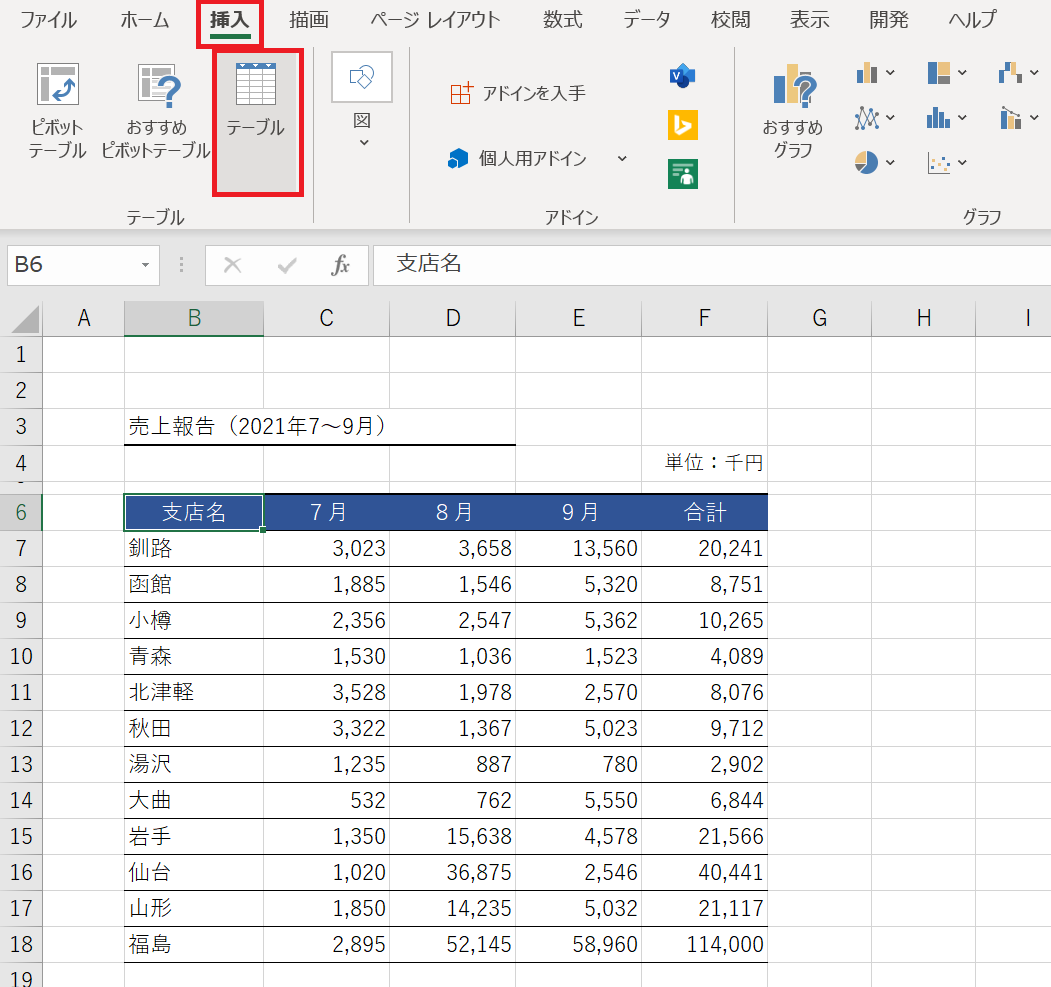The height and width of the screenshot is (987, 1051).
Task: Expand the hierarchy chart dropdown arrow
Action: point(963,72)
